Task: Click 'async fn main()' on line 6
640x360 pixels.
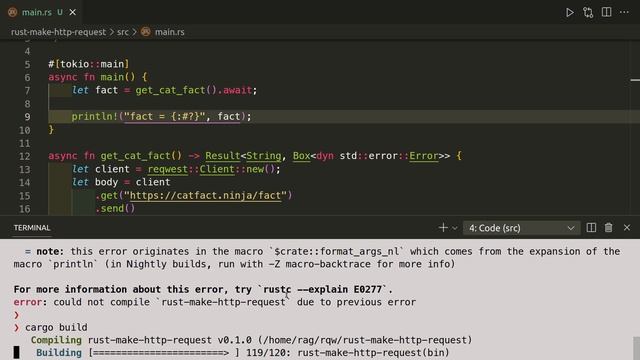Action: [92, 77]
